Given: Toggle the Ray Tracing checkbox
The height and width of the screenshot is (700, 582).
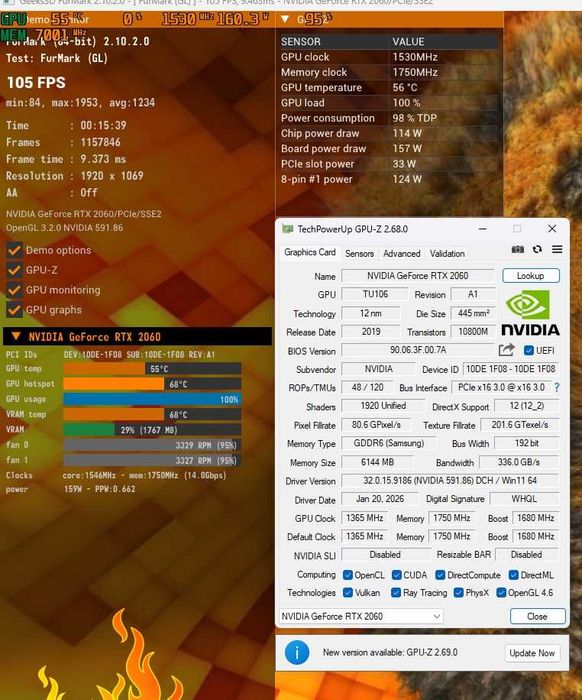Looking at the screenshot, I should click(x=396, y=592).
